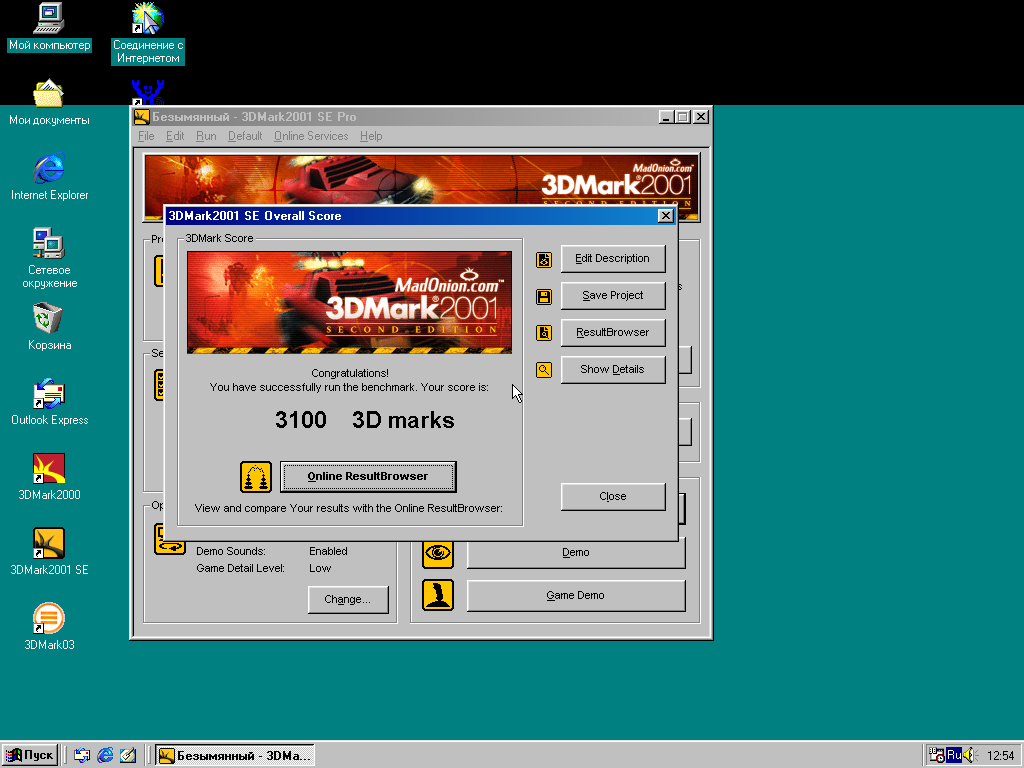Click the Close button in score dialog
This screenshot has width=1024, height=768.
pos(613,496)
